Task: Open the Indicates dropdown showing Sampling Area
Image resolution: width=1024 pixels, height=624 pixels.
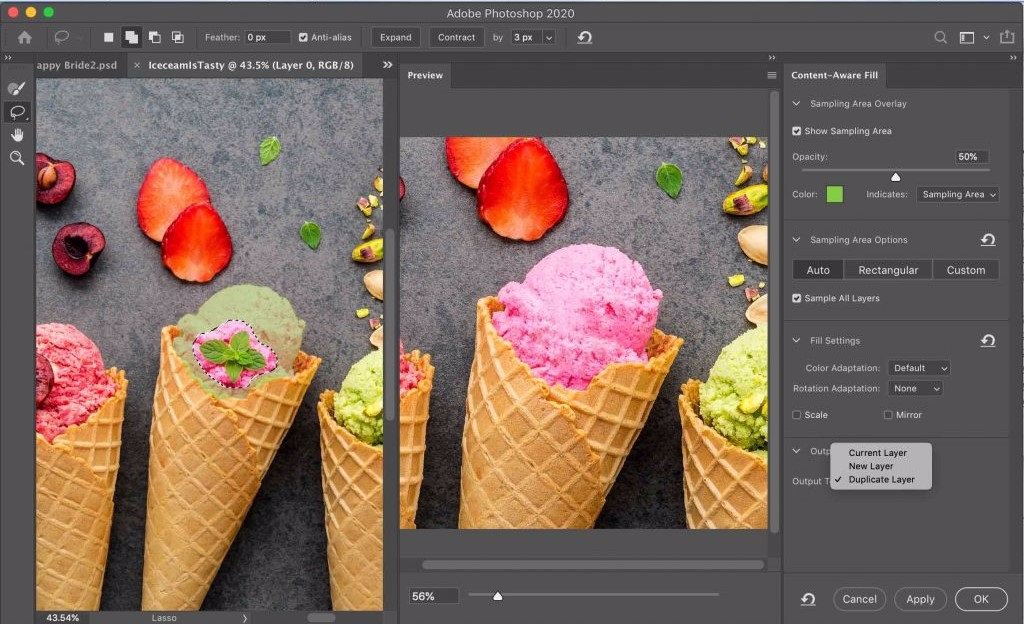Action: (x=957, y=194)
